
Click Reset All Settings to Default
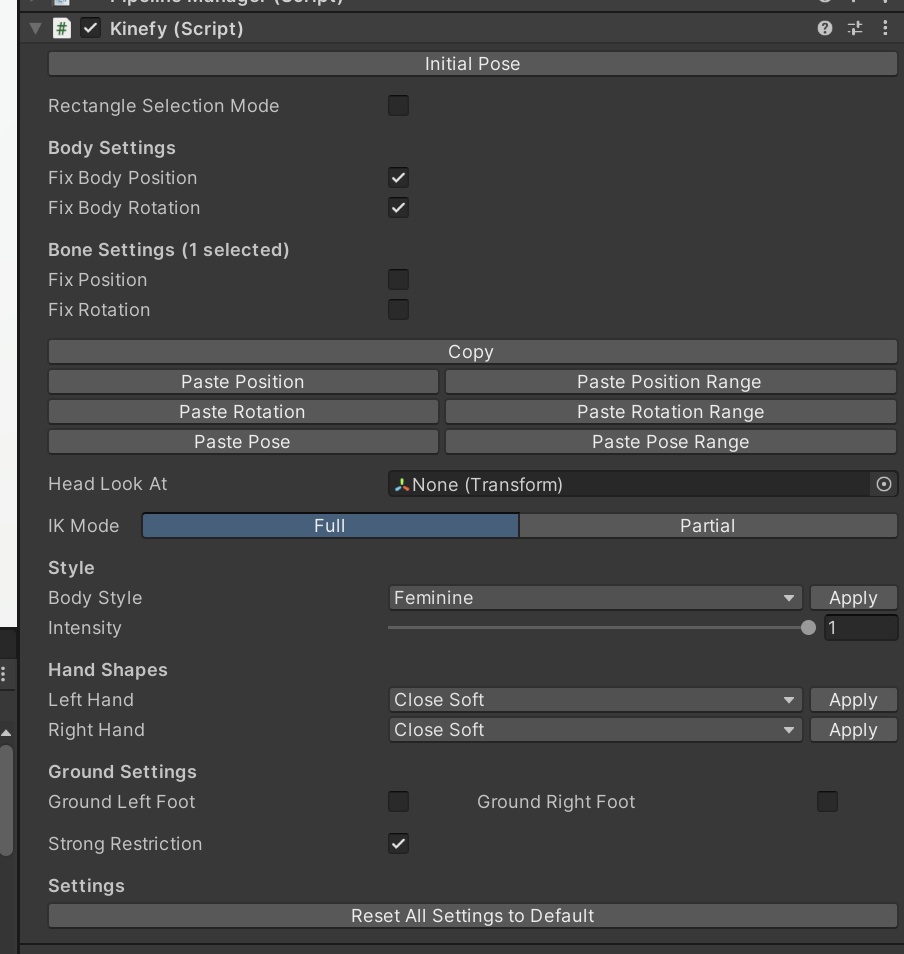click(472, 916)
